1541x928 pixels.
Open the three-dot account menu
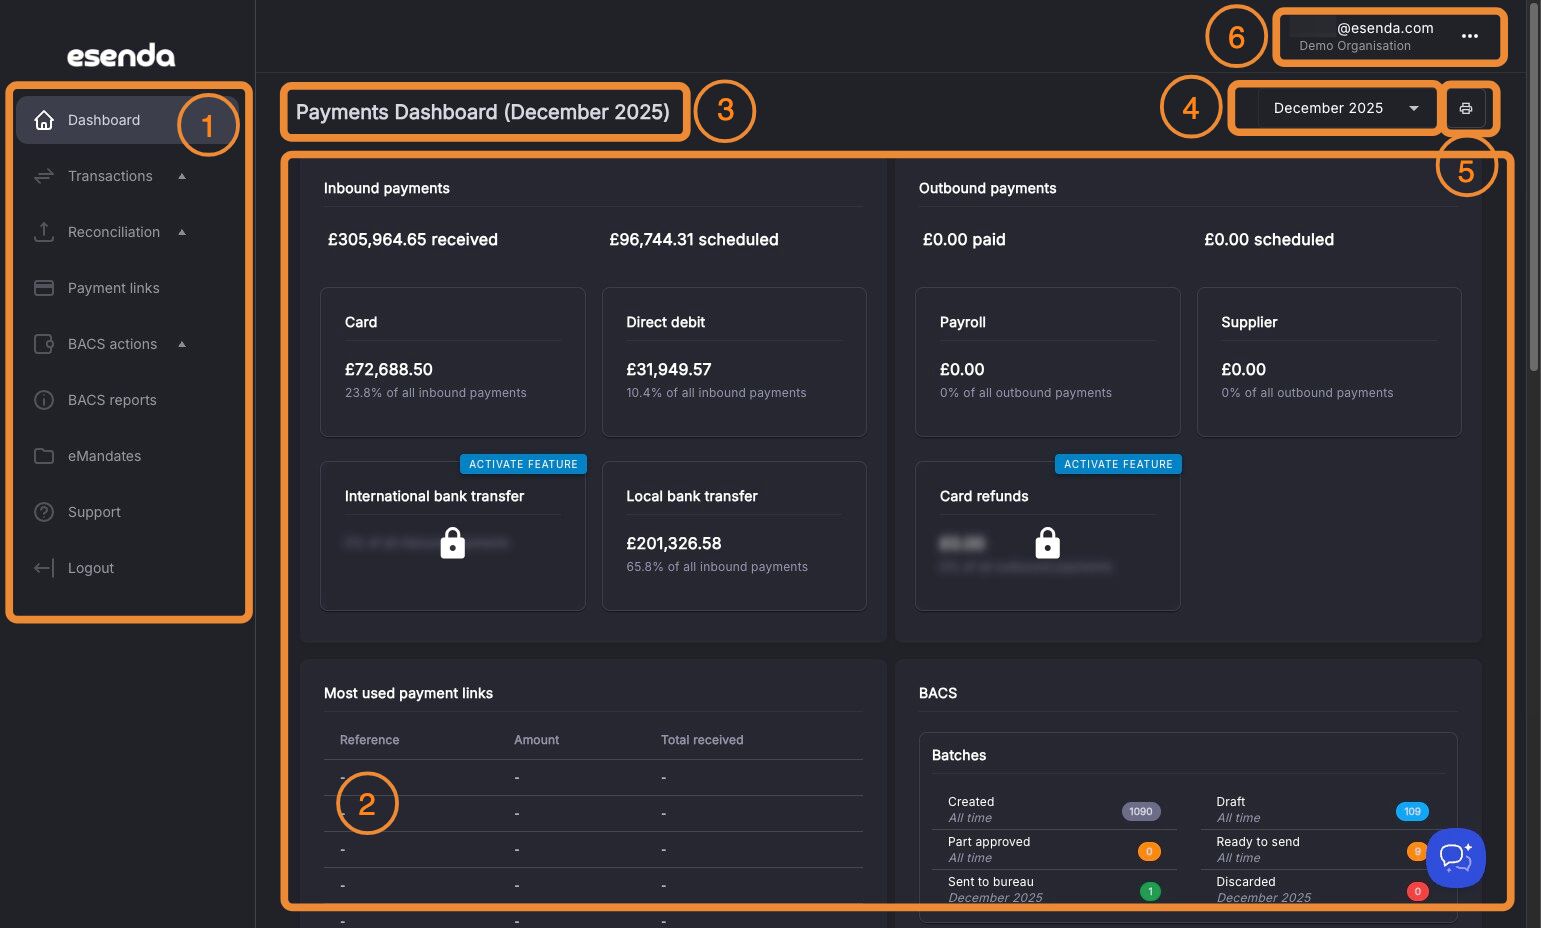click(1469, 36)
